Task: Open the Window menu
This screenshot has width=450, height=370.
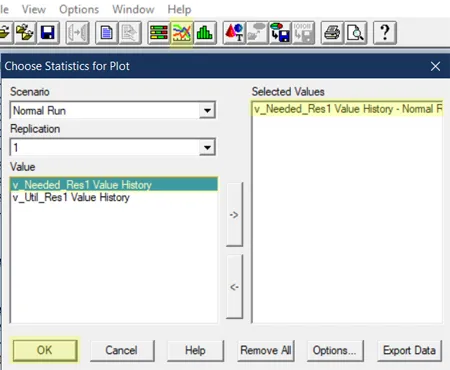Action: (133, 9)
